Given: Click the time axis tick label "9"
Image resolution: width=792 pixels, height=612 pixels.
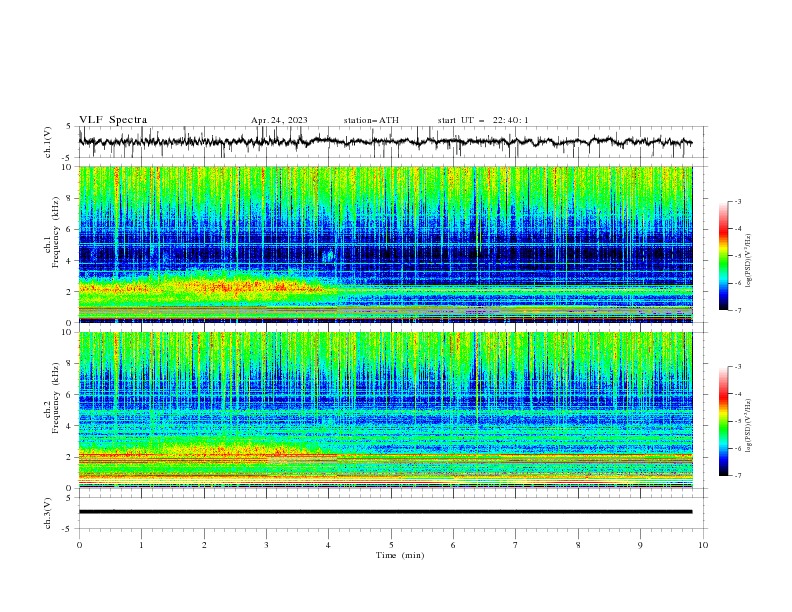Looking at the screenshot, I should 640,545.
